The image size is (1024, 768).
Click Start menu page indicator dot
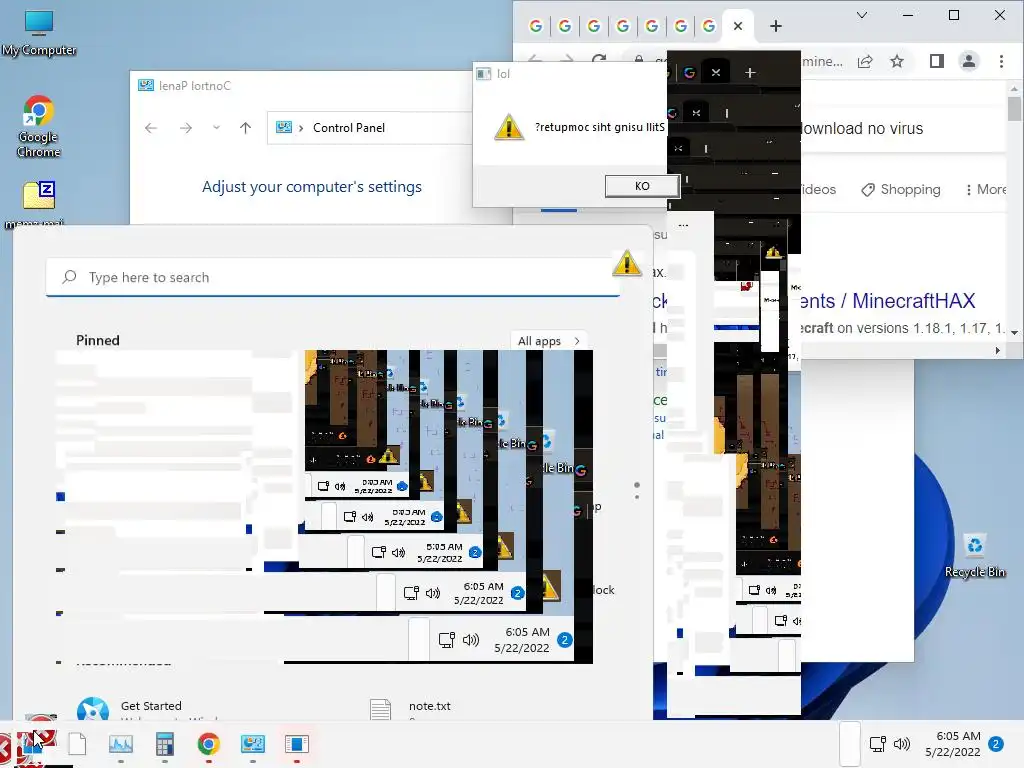pyautogui.click(x=637, y=485)
